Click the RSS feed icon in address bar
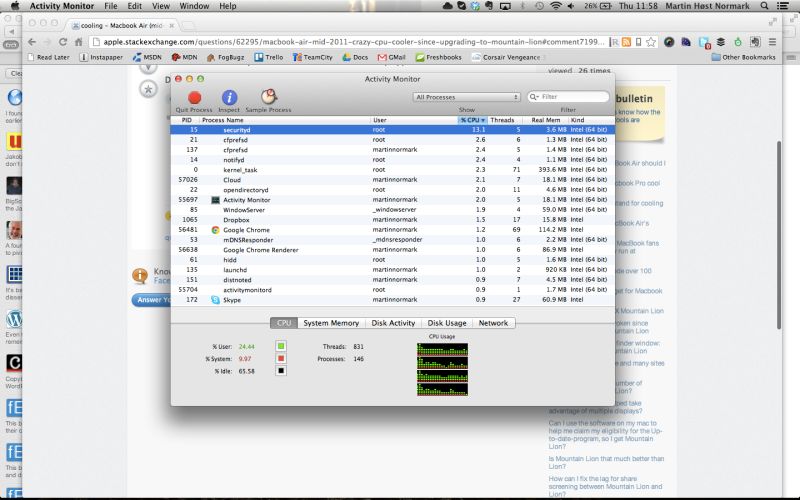 [627, 42]
